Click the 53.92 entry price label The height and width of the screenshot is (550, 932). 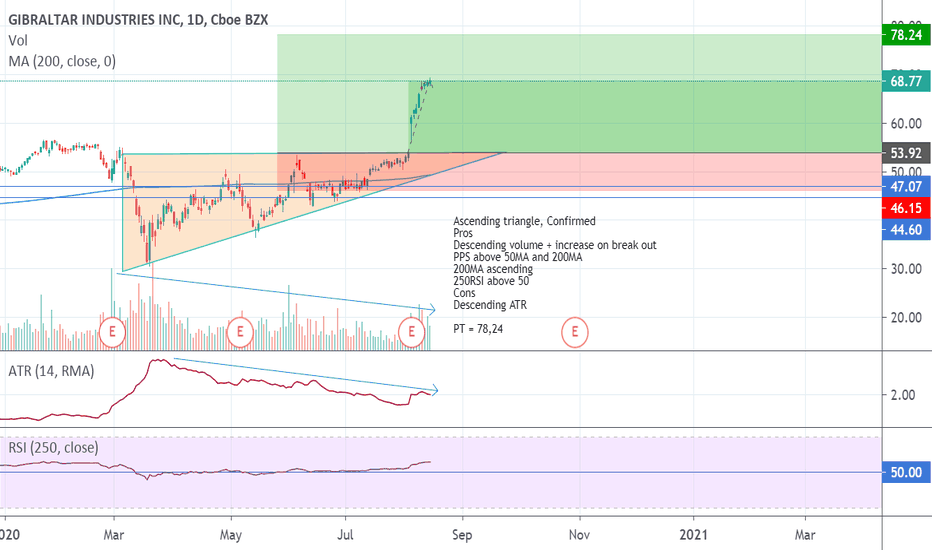point(906,153)
